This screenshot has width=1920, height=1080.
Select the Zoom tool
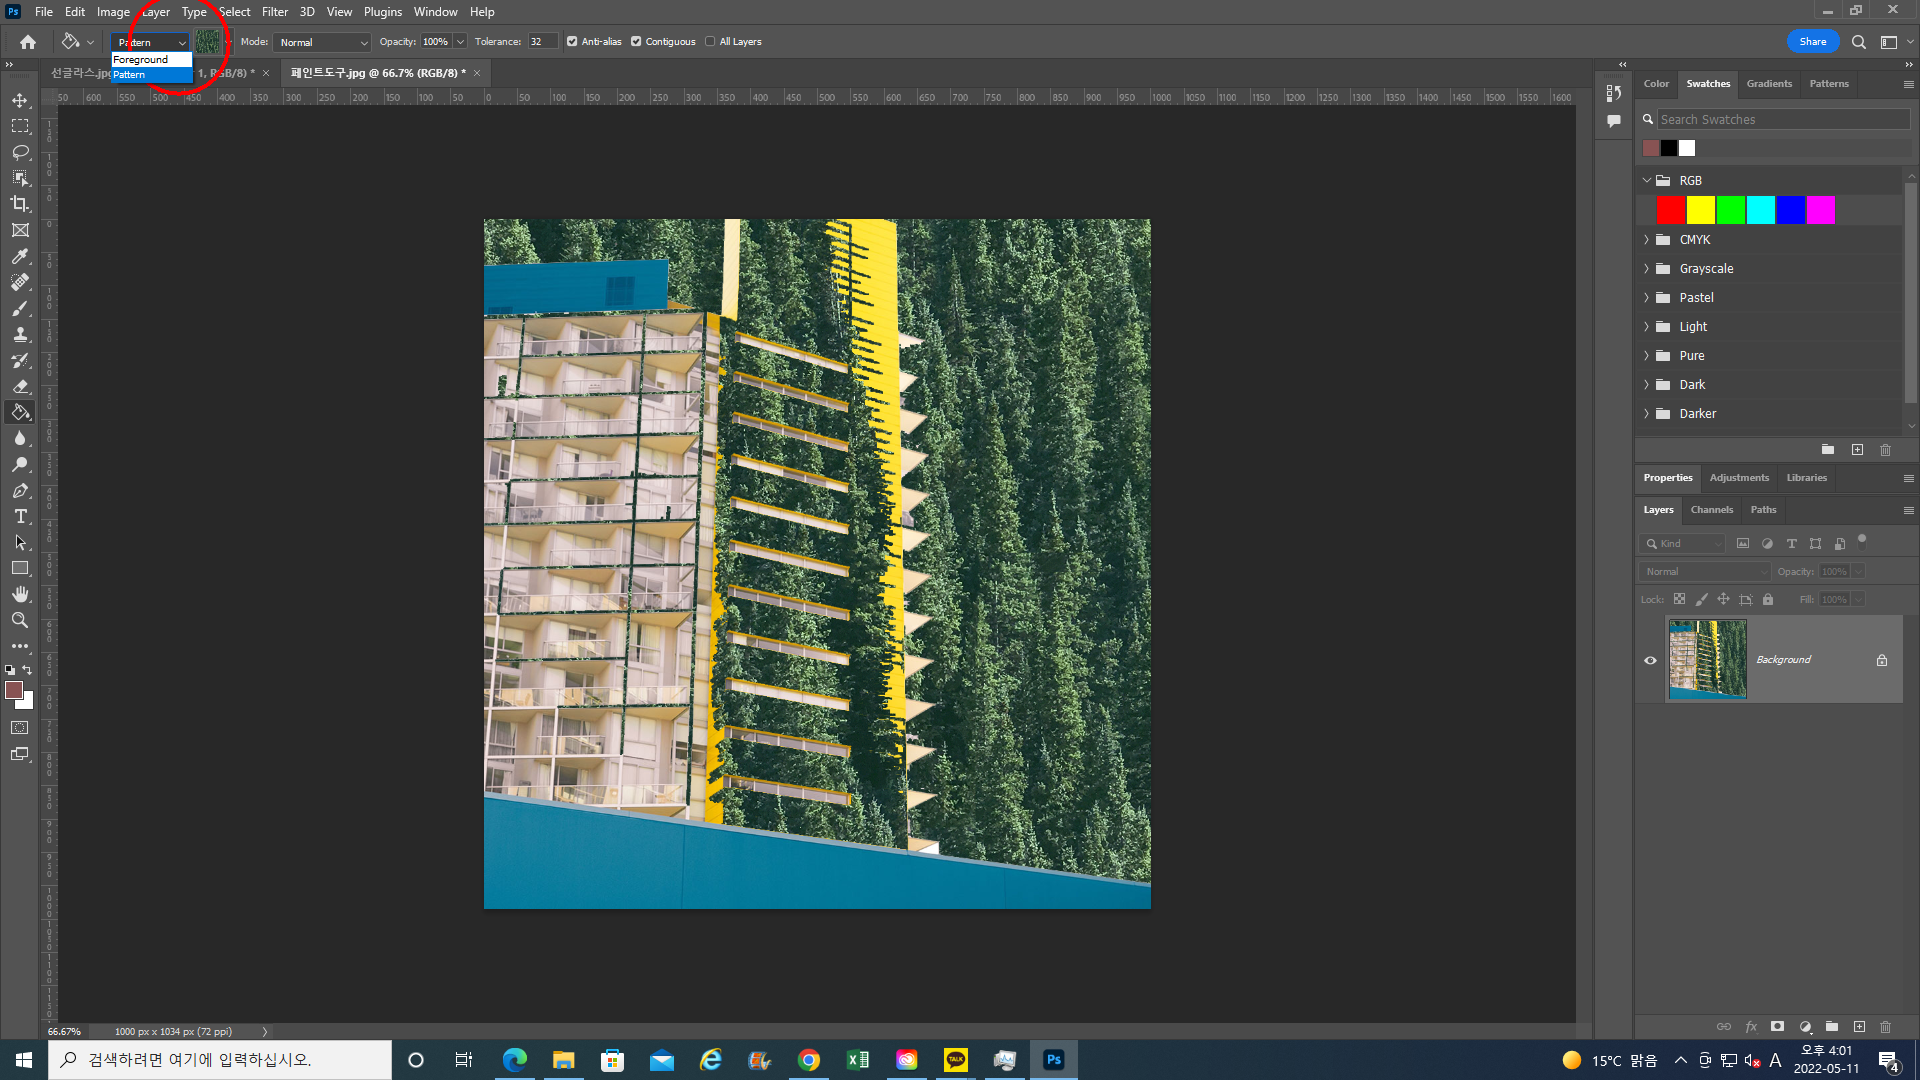20,620
